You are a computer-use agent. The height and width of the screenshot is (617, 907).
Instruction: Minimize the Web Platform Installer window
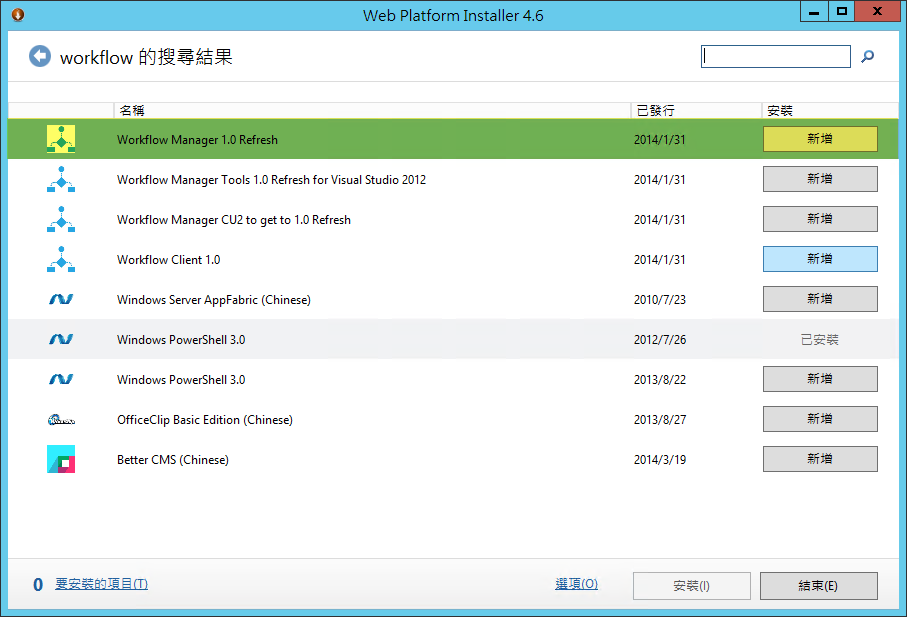point(814,12)
